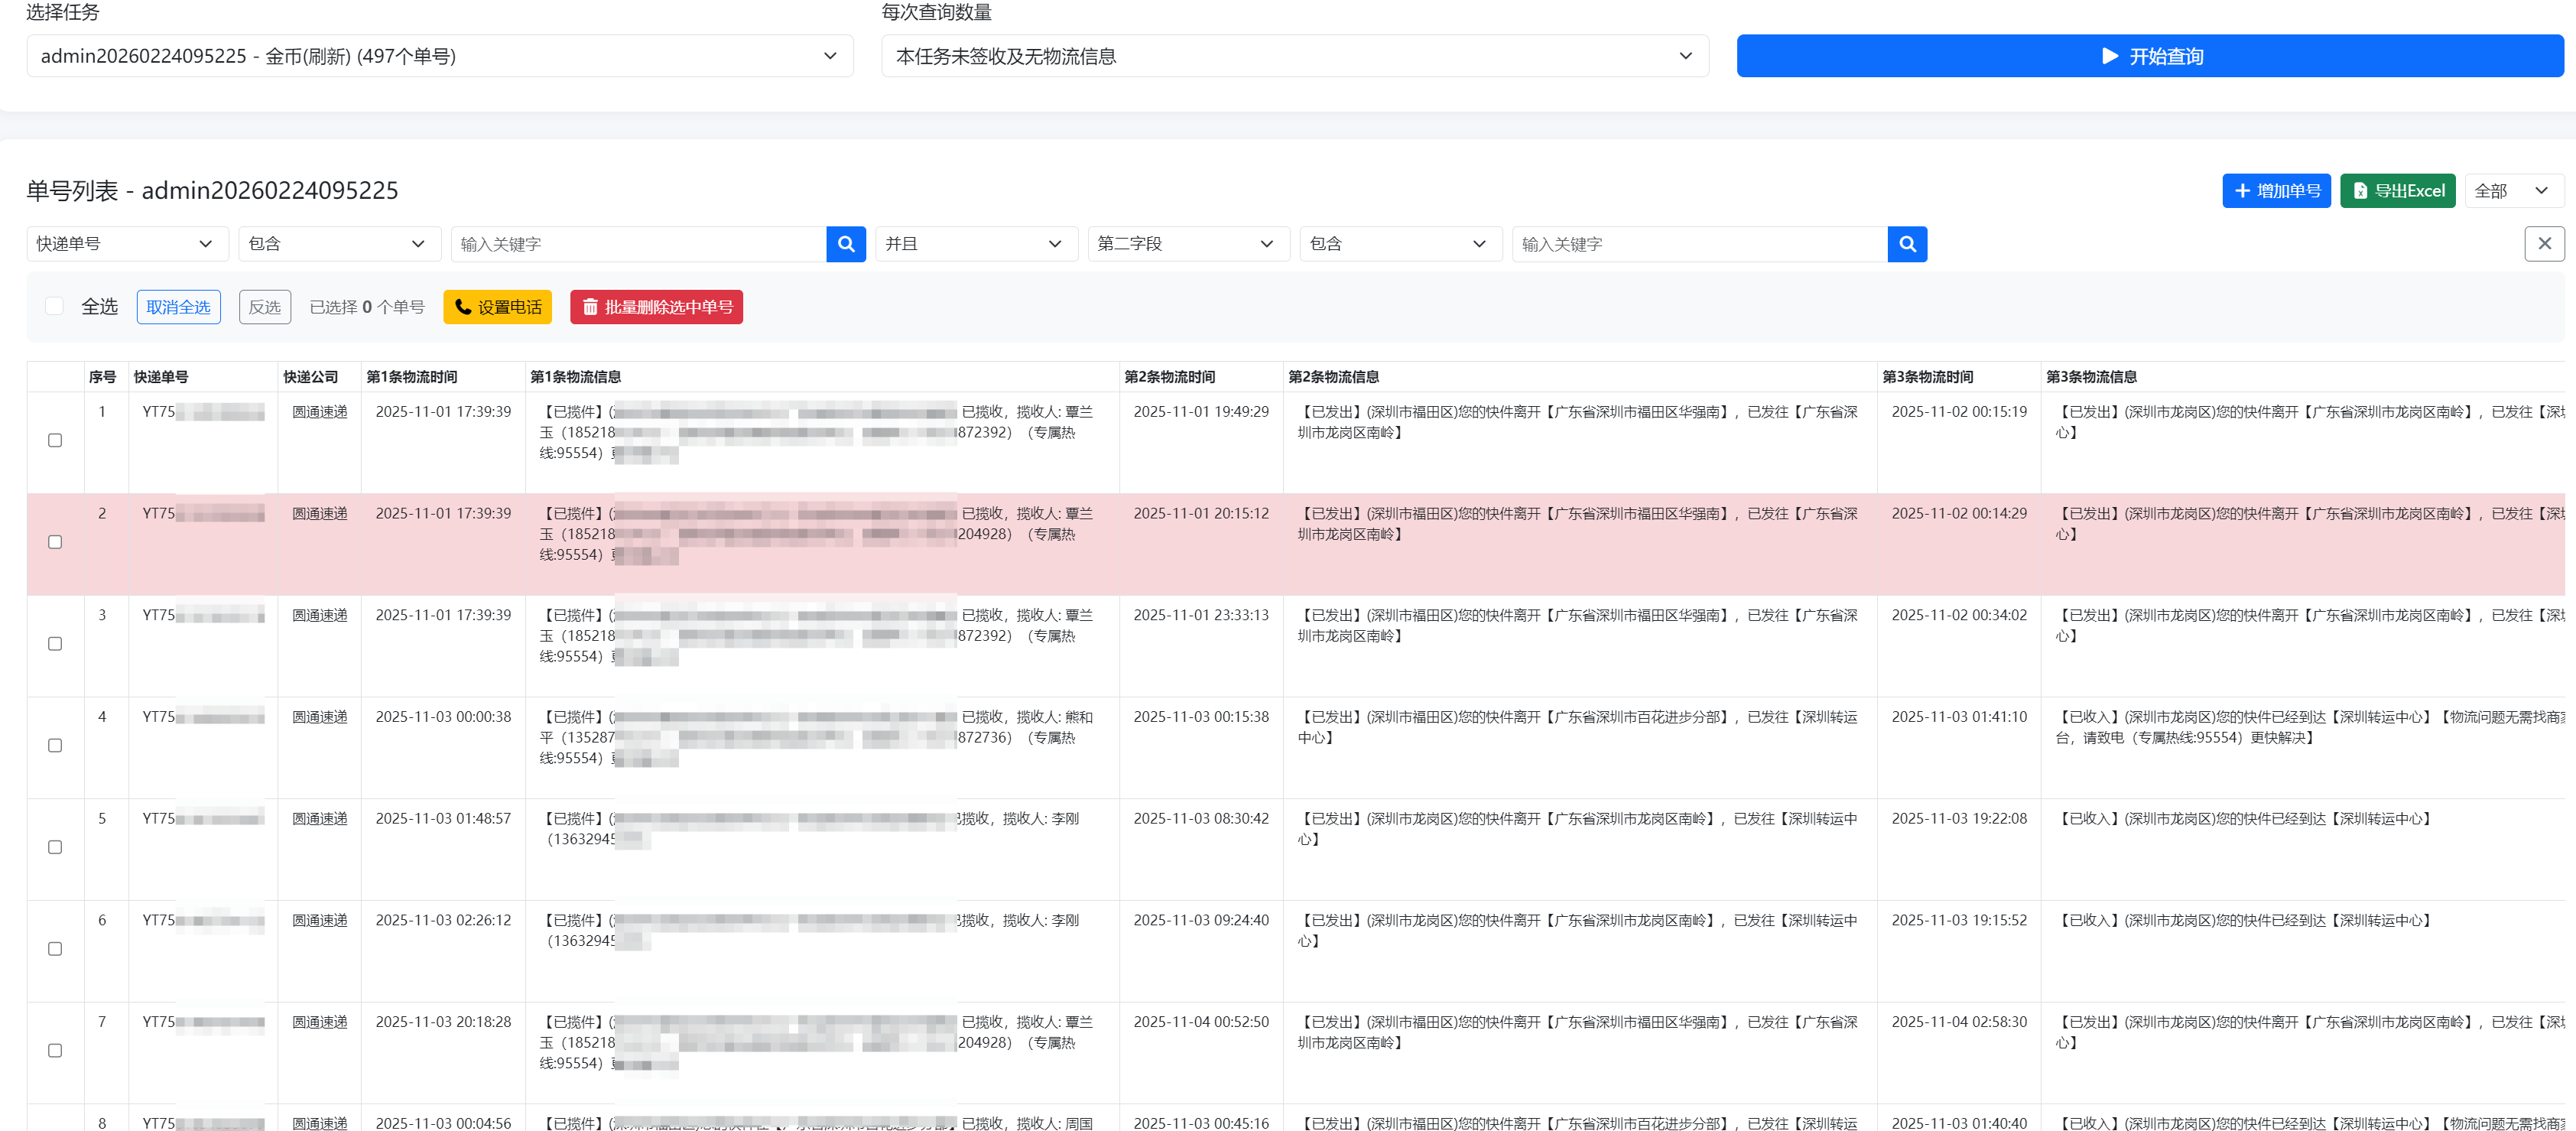Click the second keyword search magnifier icon
Image resolution: width=2576 pixels, height=1131 pixels.
pyautogui.click(x=1906, y=244)
